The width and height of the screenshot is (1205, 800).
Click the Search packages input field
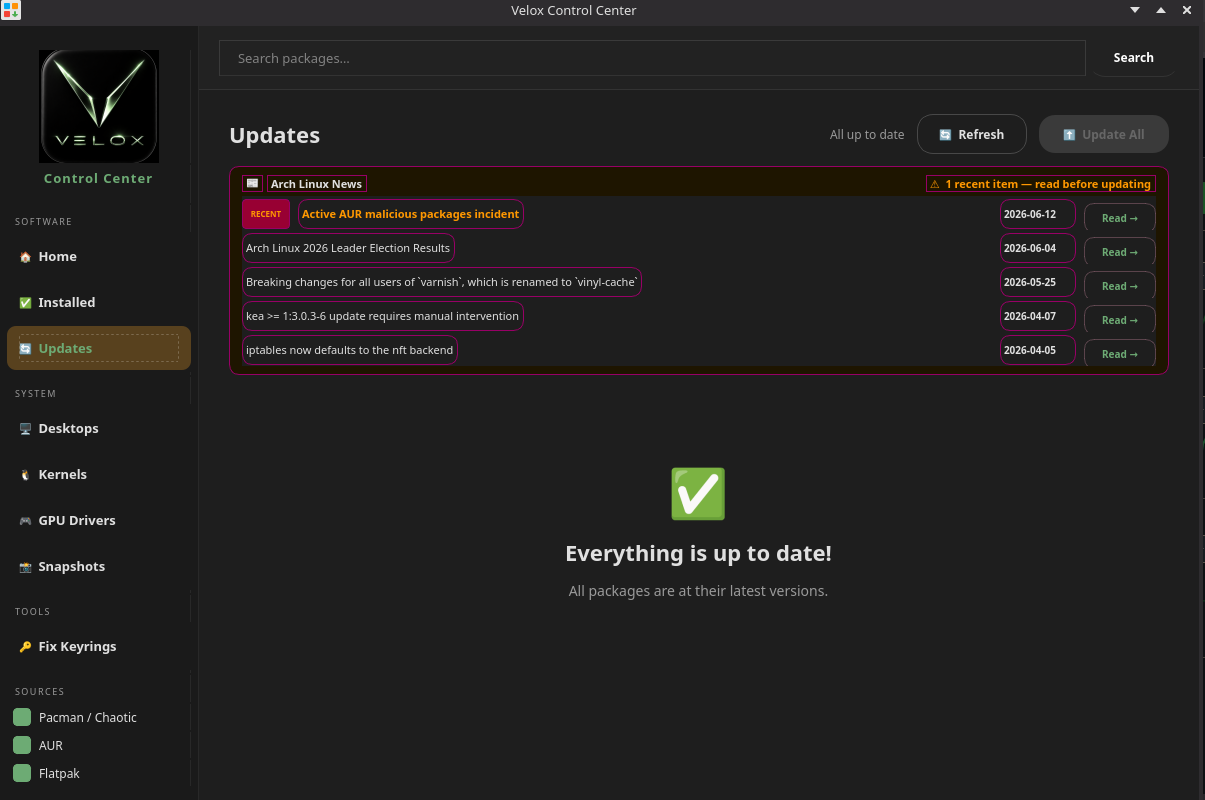coord(652,58)
